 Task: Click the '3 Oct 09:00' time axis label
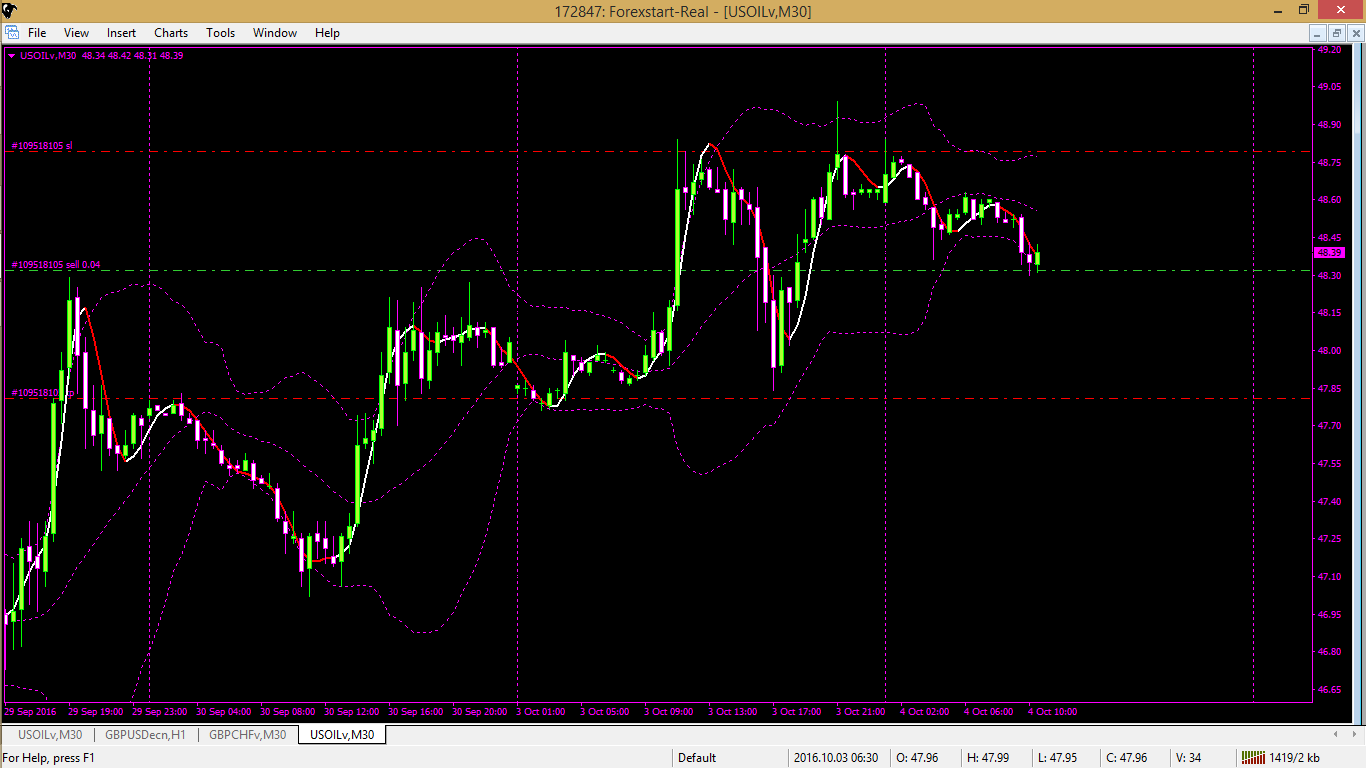click(669, 712)
